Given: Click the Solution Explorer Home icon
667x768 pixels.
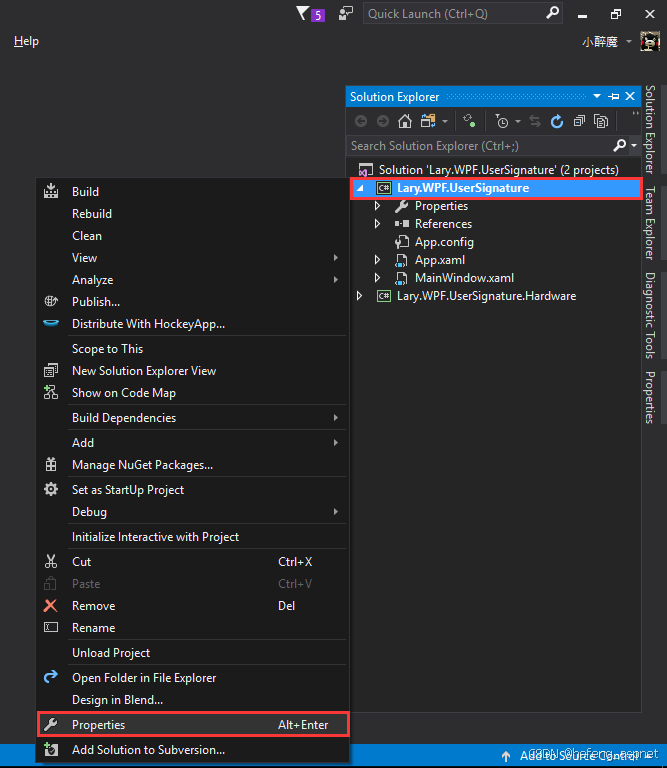Looking at the screenshot, I should tap(405, 121).
